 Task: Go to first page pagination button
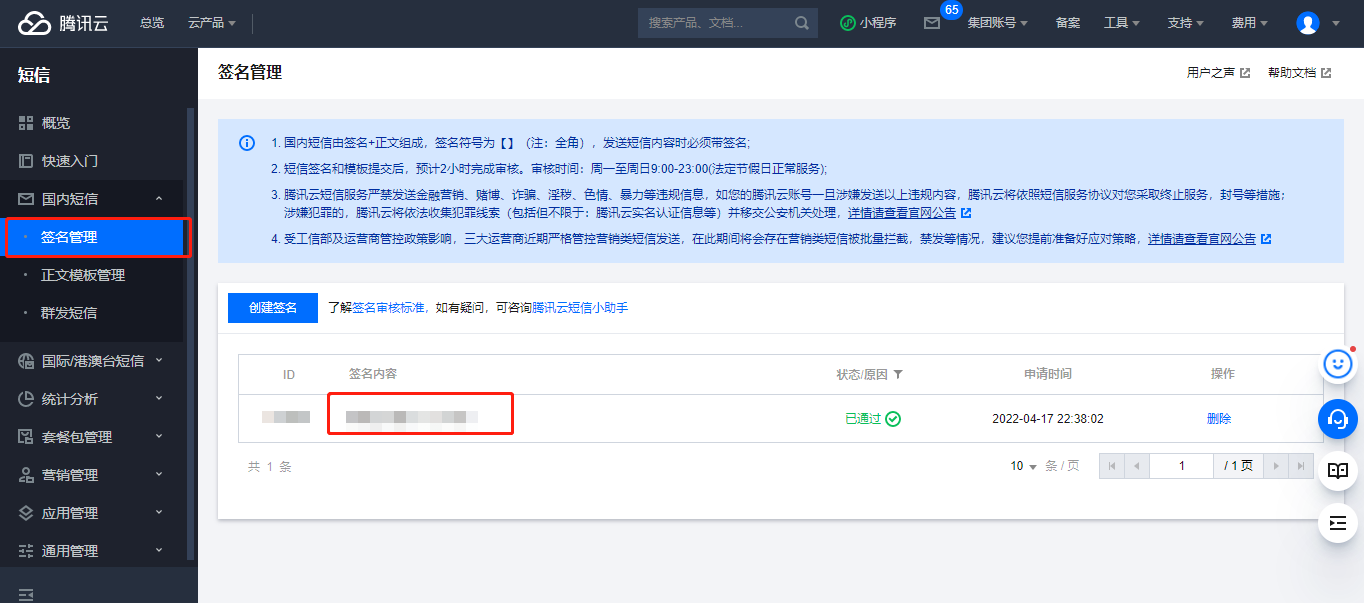1112,466
